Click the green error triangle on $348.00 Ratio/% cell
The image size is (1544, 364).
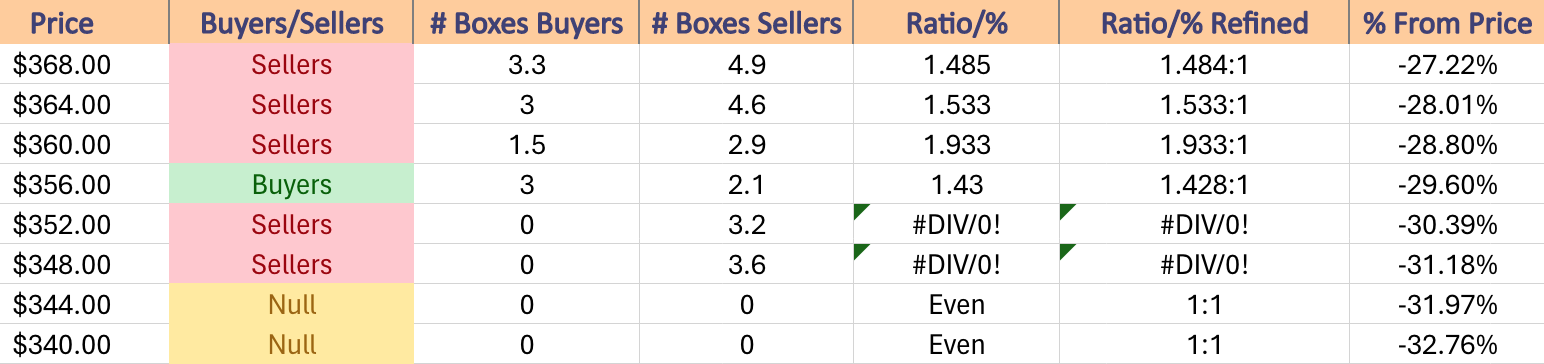click(859, 250)
